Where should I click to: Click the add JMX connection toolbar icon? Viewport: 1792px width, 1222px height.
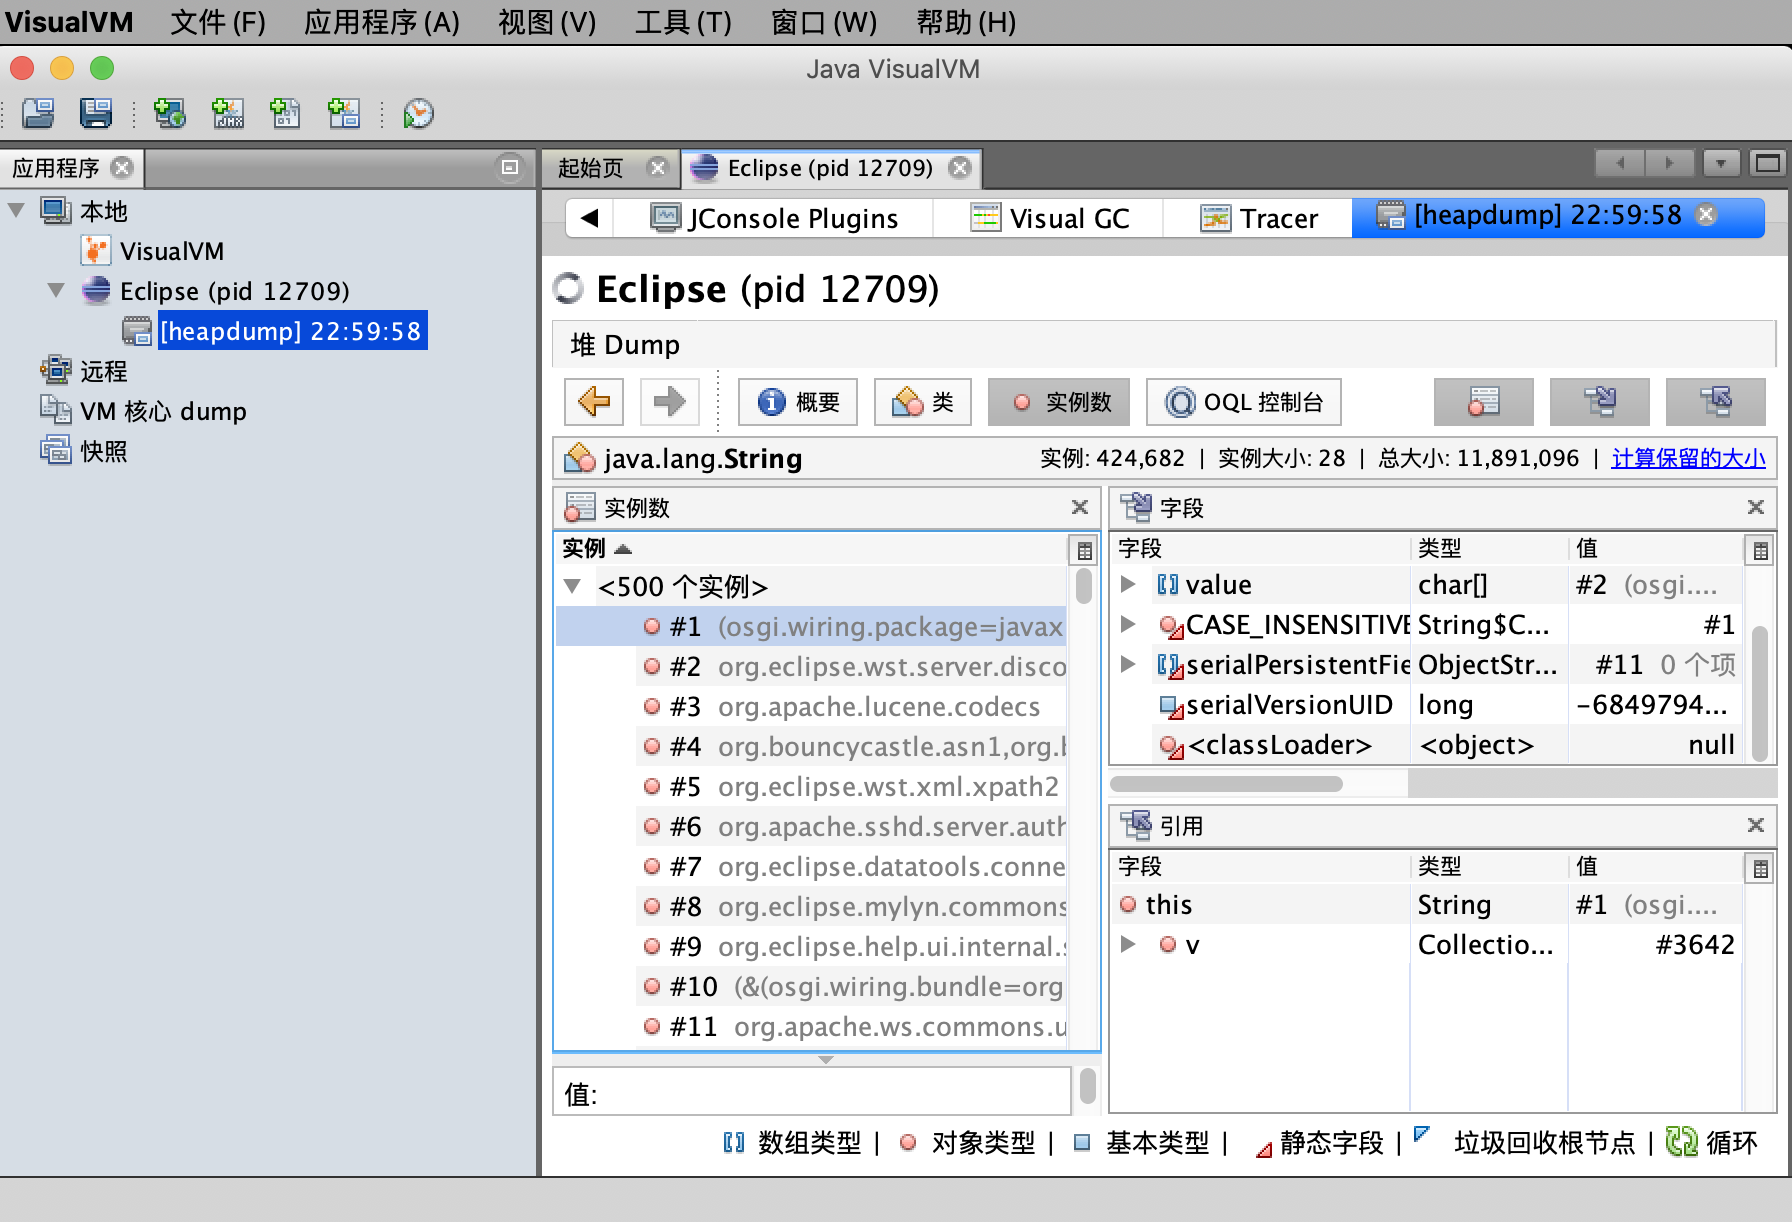tap(228, 113)
